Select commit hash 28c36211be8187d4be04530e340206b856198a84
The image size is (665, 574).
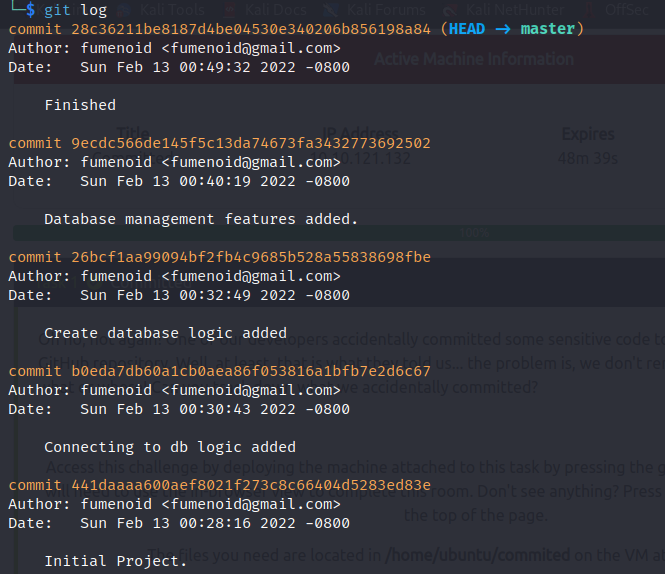[x=251, y=29]
